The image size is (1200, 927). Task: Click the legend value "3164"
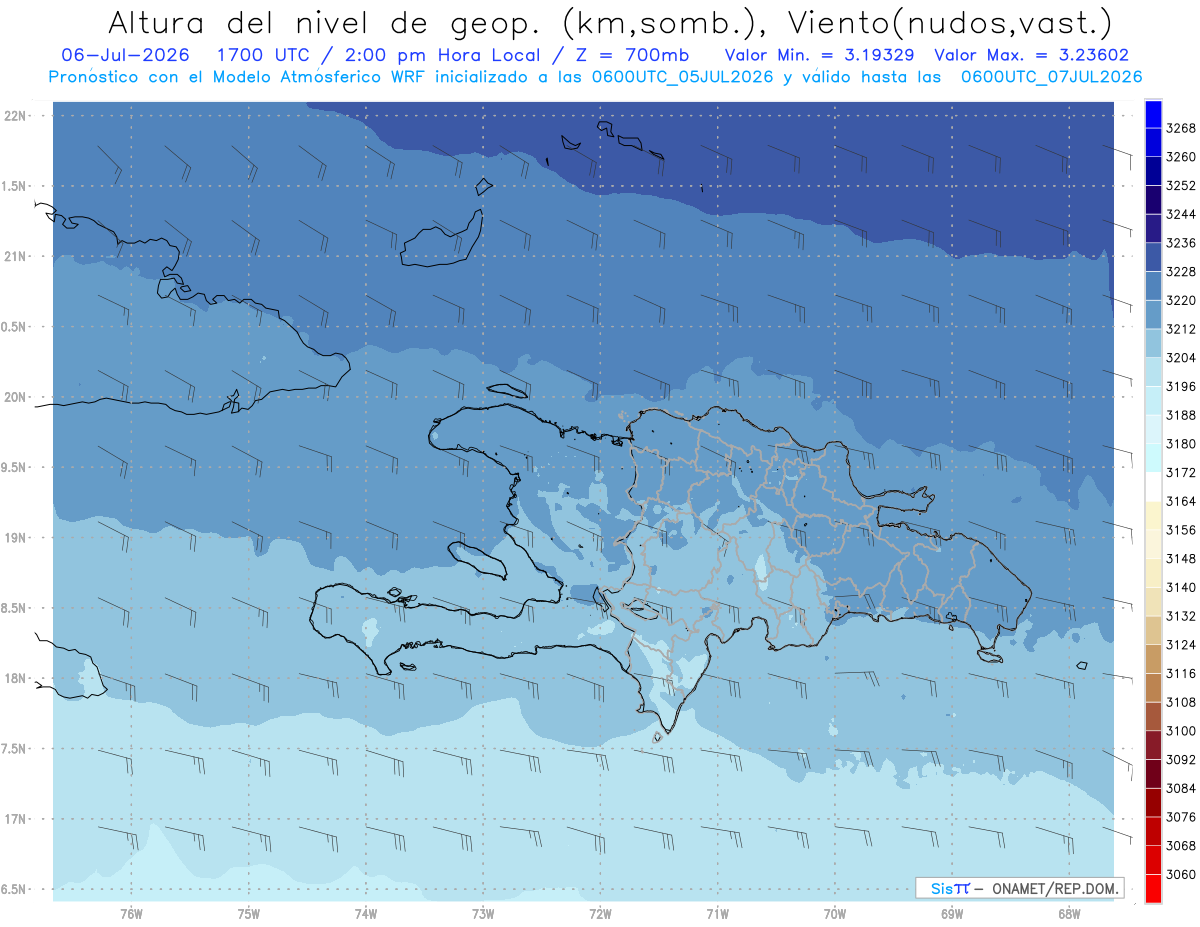1181,501
